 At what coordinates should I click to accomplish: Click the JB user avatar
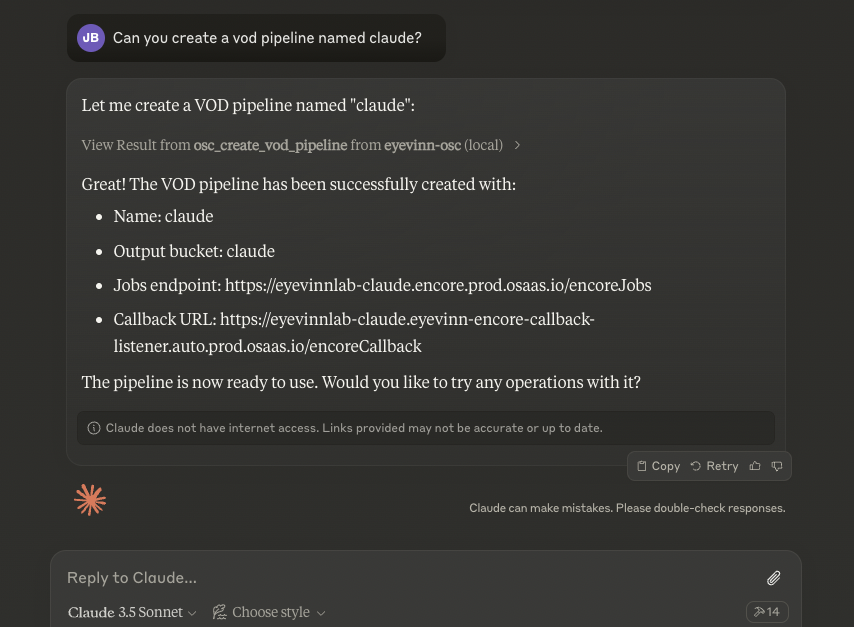pos(91,38)
